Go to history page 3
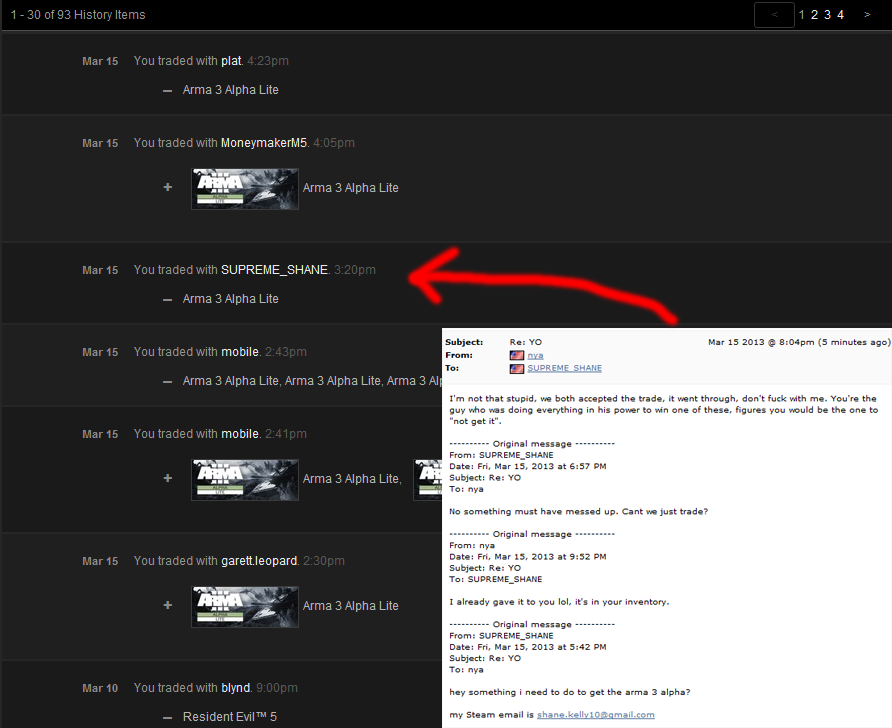The height and width of the screenshot is (728, 892). click(x=827, y=15)
